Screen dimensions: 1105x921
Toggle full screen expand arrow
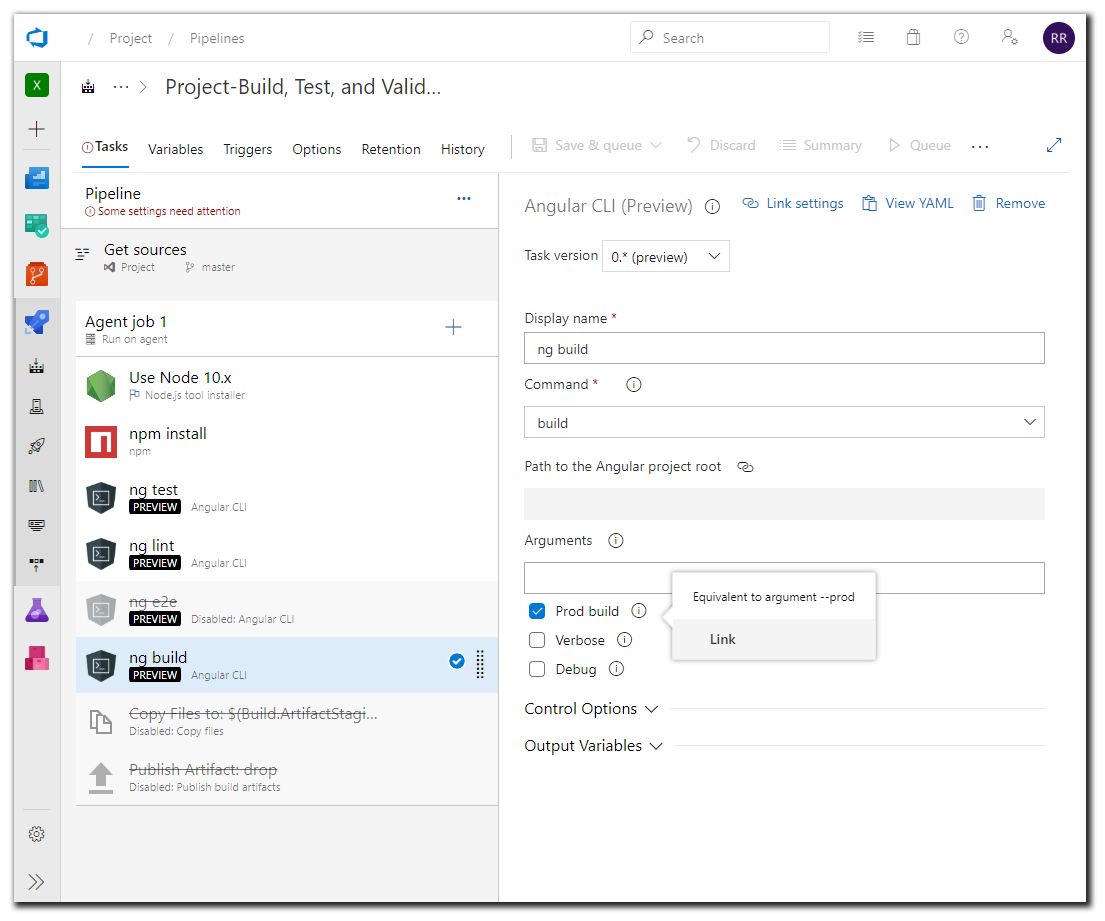pos(1054,145)
